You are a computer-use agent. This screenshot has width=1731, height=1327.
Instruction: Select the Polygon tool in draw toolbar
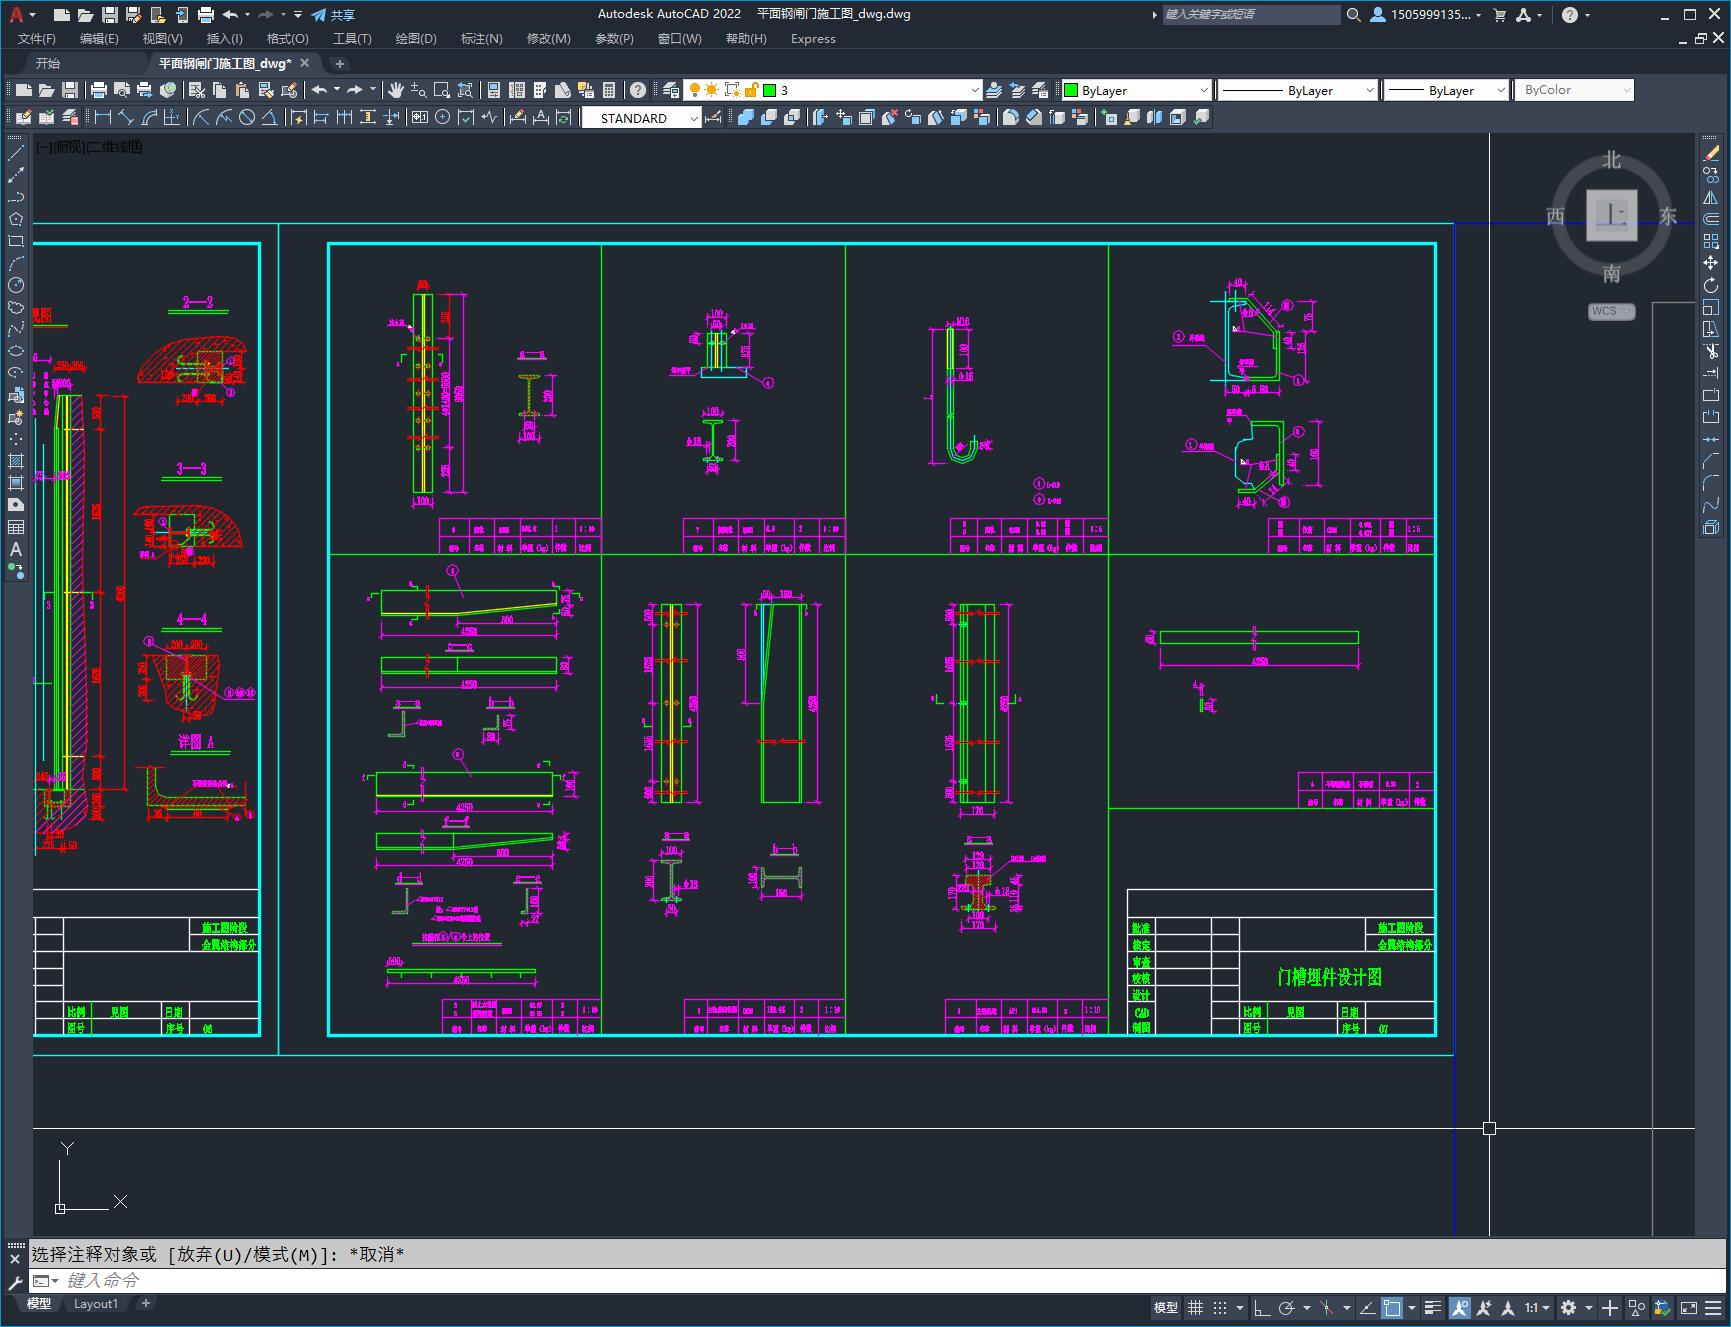[16, 219]
